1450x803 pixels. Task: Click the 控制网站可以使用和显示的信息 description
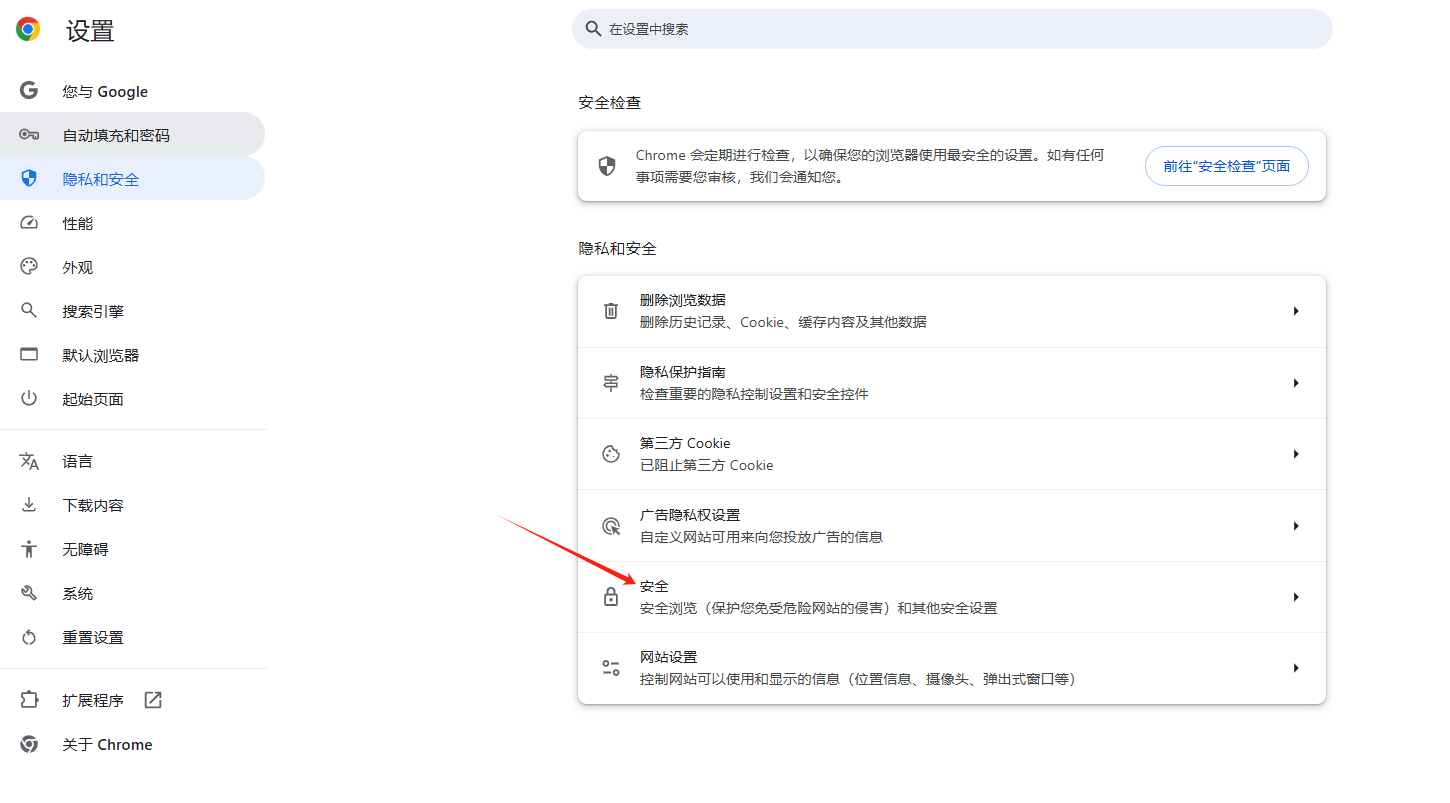[x=858, y=679]
